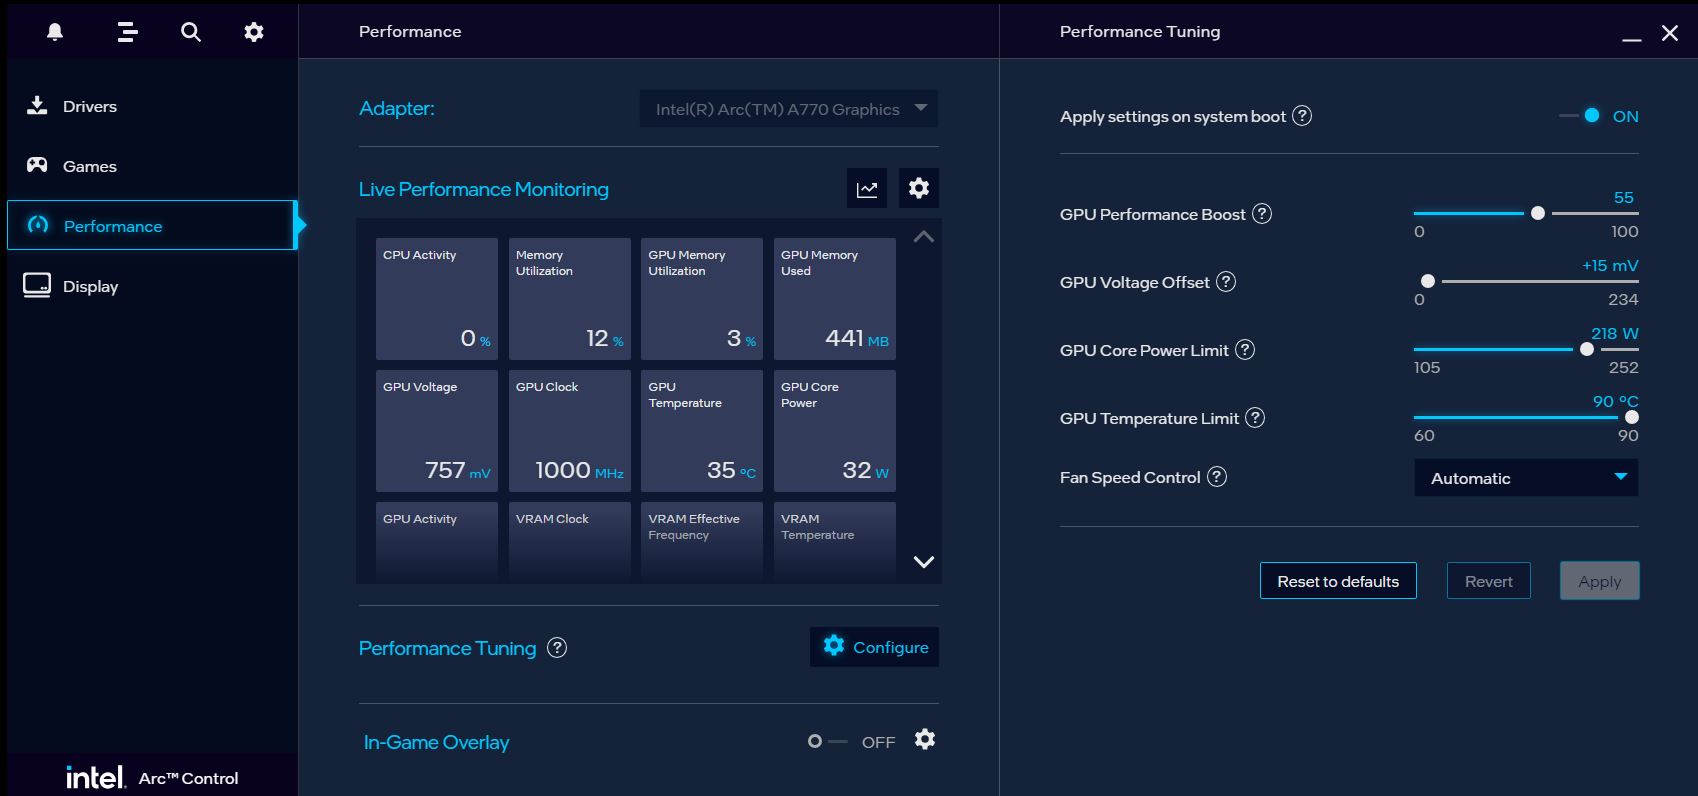Switch to the Games section
The height and width of the screenshot is (796, 1698).
(90, 166)
